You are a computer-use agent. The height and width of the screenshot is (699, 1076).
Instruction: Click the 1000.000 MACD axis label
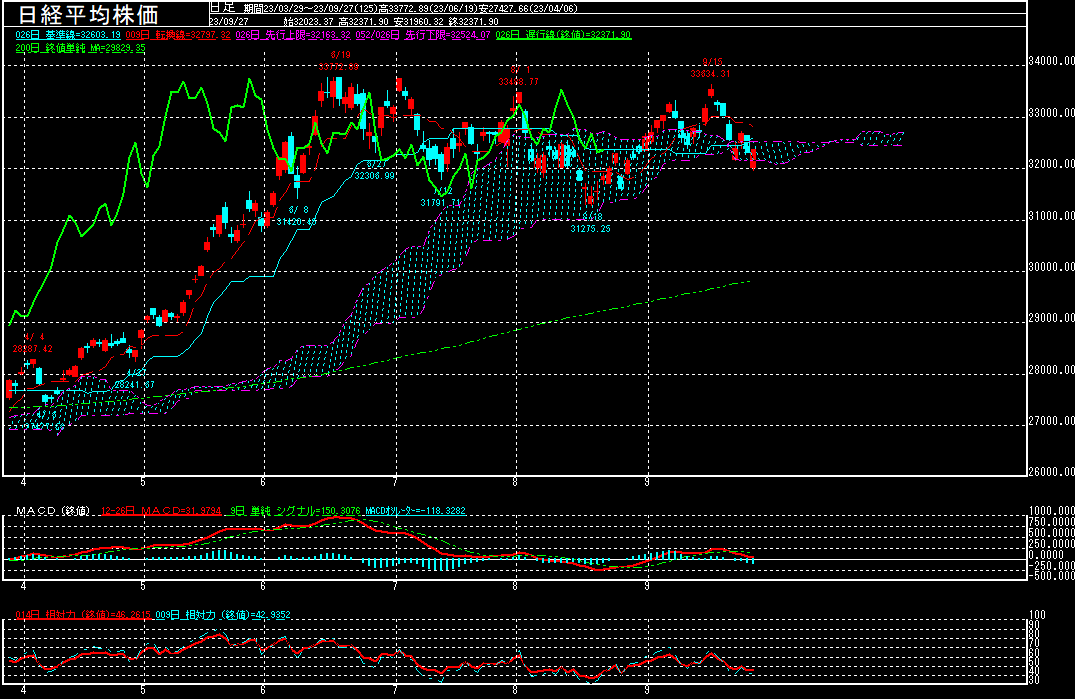pos(1051,510)
